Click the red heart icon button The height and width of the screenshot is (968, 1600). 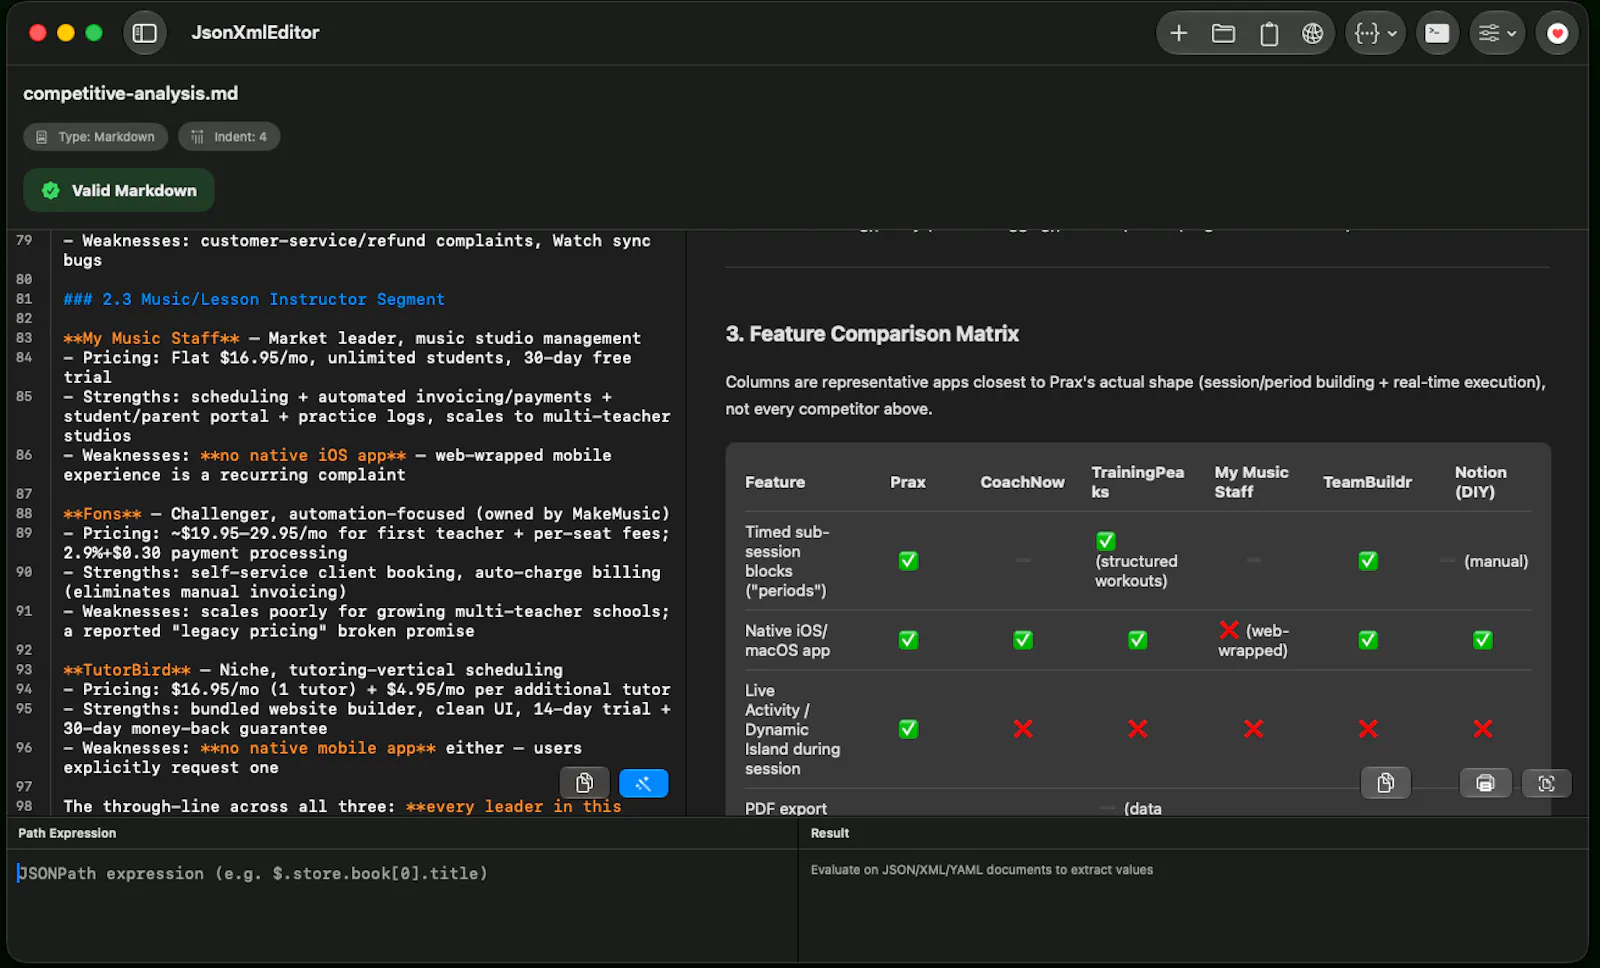(1557, 33)
